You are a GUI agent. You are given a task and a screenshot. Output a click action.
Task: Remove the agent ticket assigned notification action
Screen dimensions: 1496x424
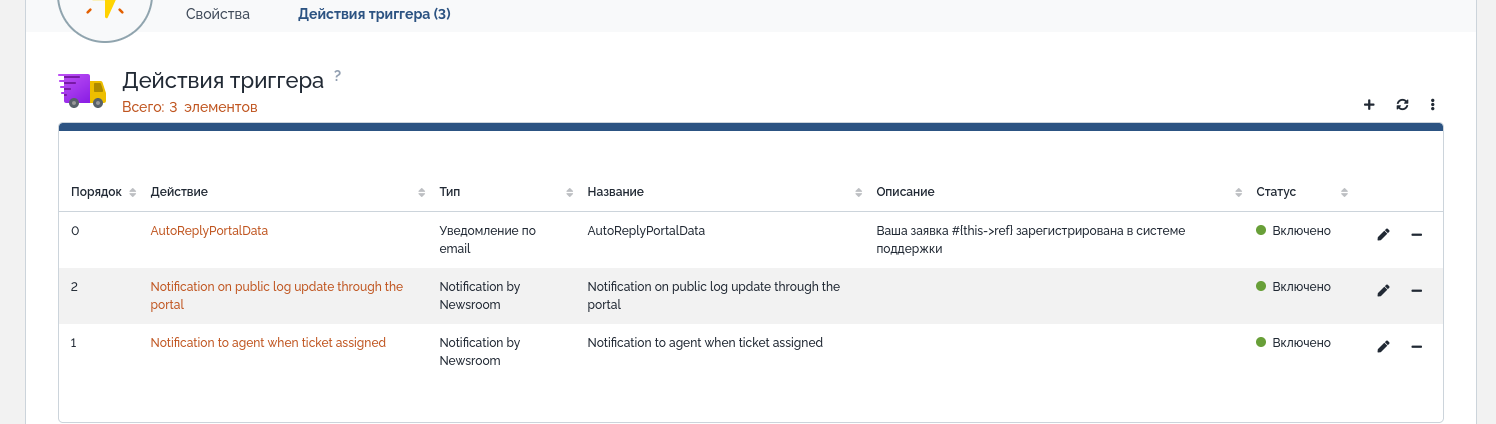(1416, 346)
